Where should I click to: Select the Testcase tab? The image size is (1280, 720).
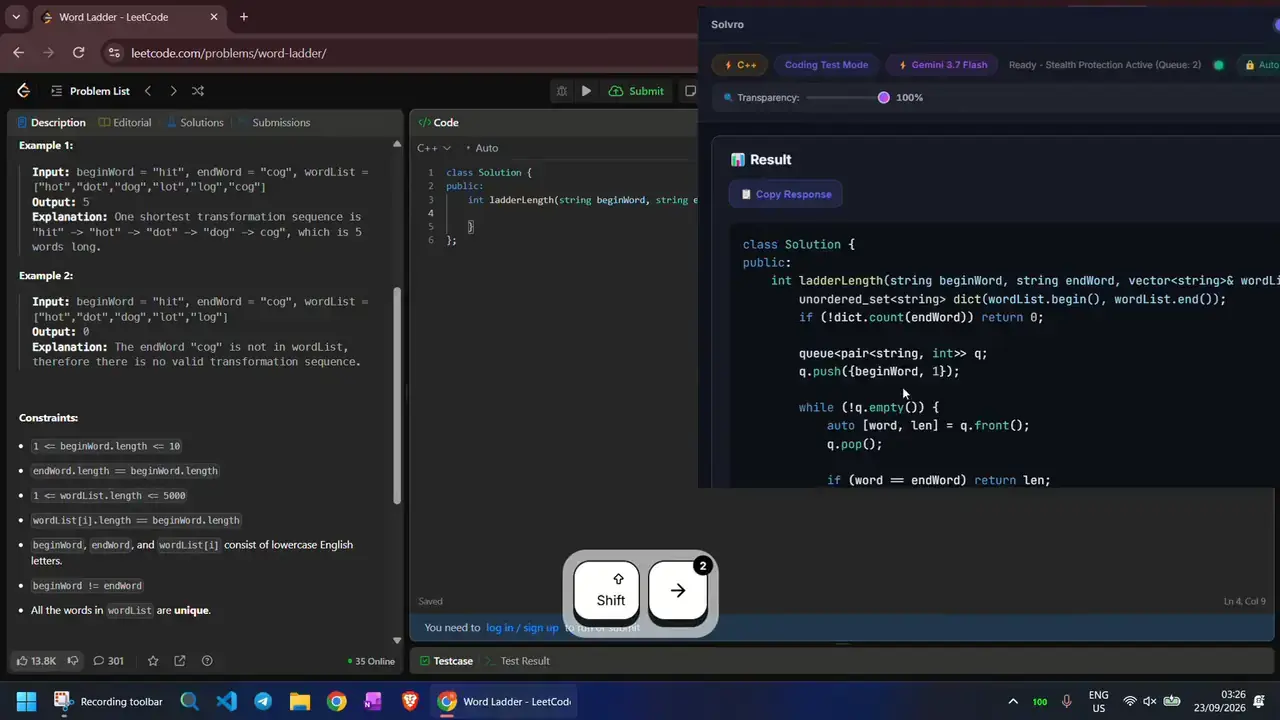click(446, 661)
